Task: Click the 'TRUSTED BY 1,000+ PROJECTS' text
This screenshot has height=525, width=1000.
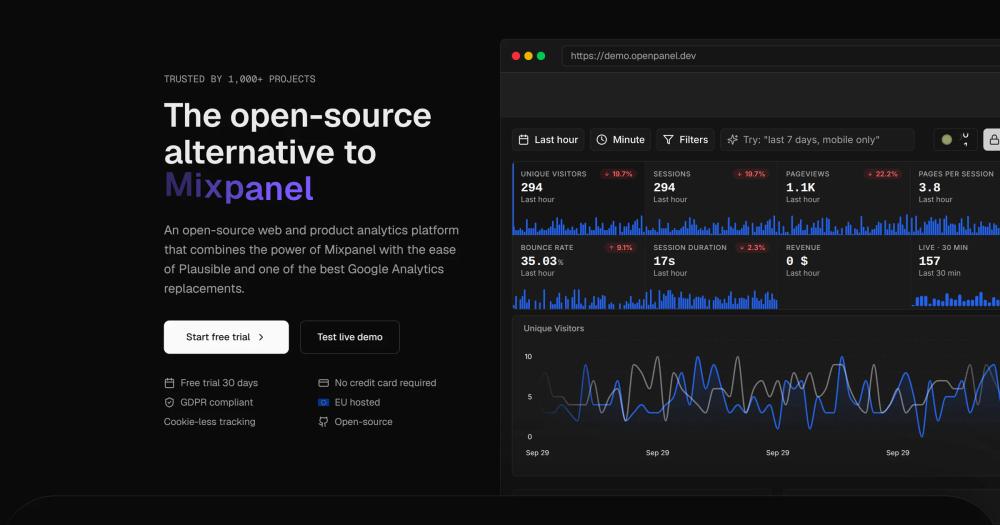Action: [x=240, y=79]
